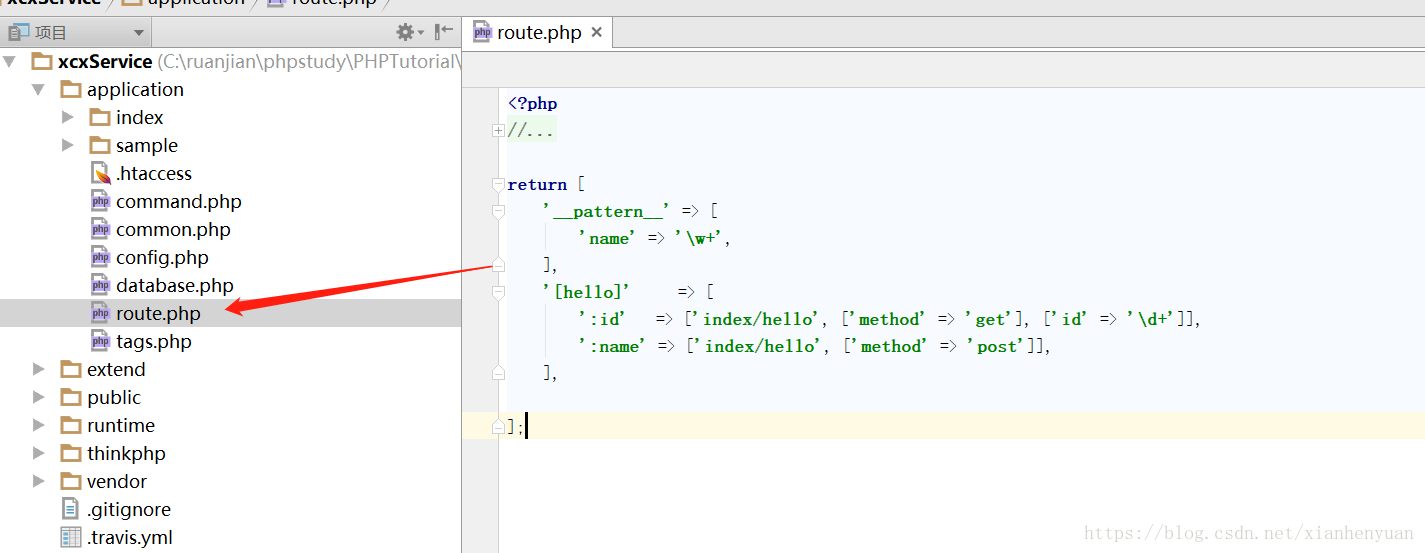Select .travis.yml file in tree
1425x553 pixels.
click(x=130, y=537)
